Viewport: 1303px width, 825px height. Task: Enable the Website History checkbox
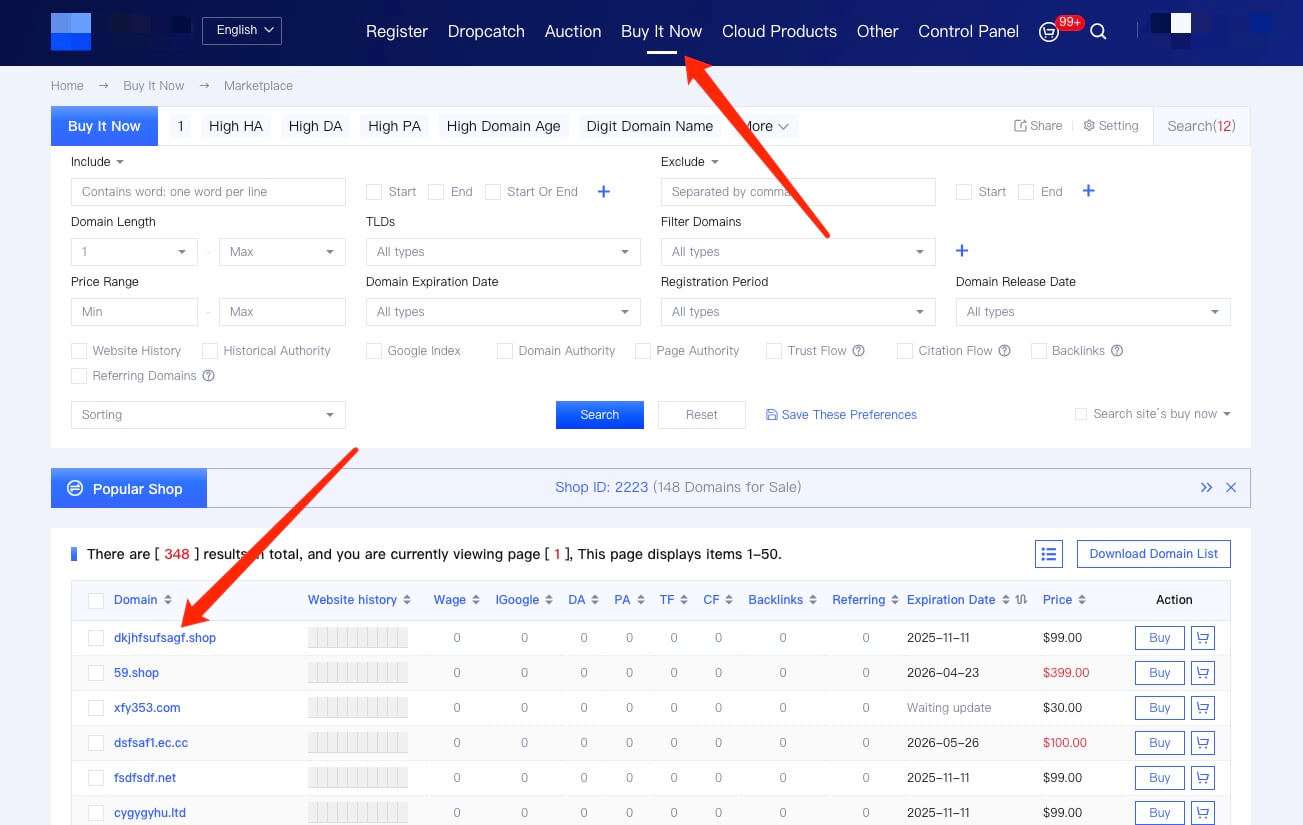tap(79, 351)
